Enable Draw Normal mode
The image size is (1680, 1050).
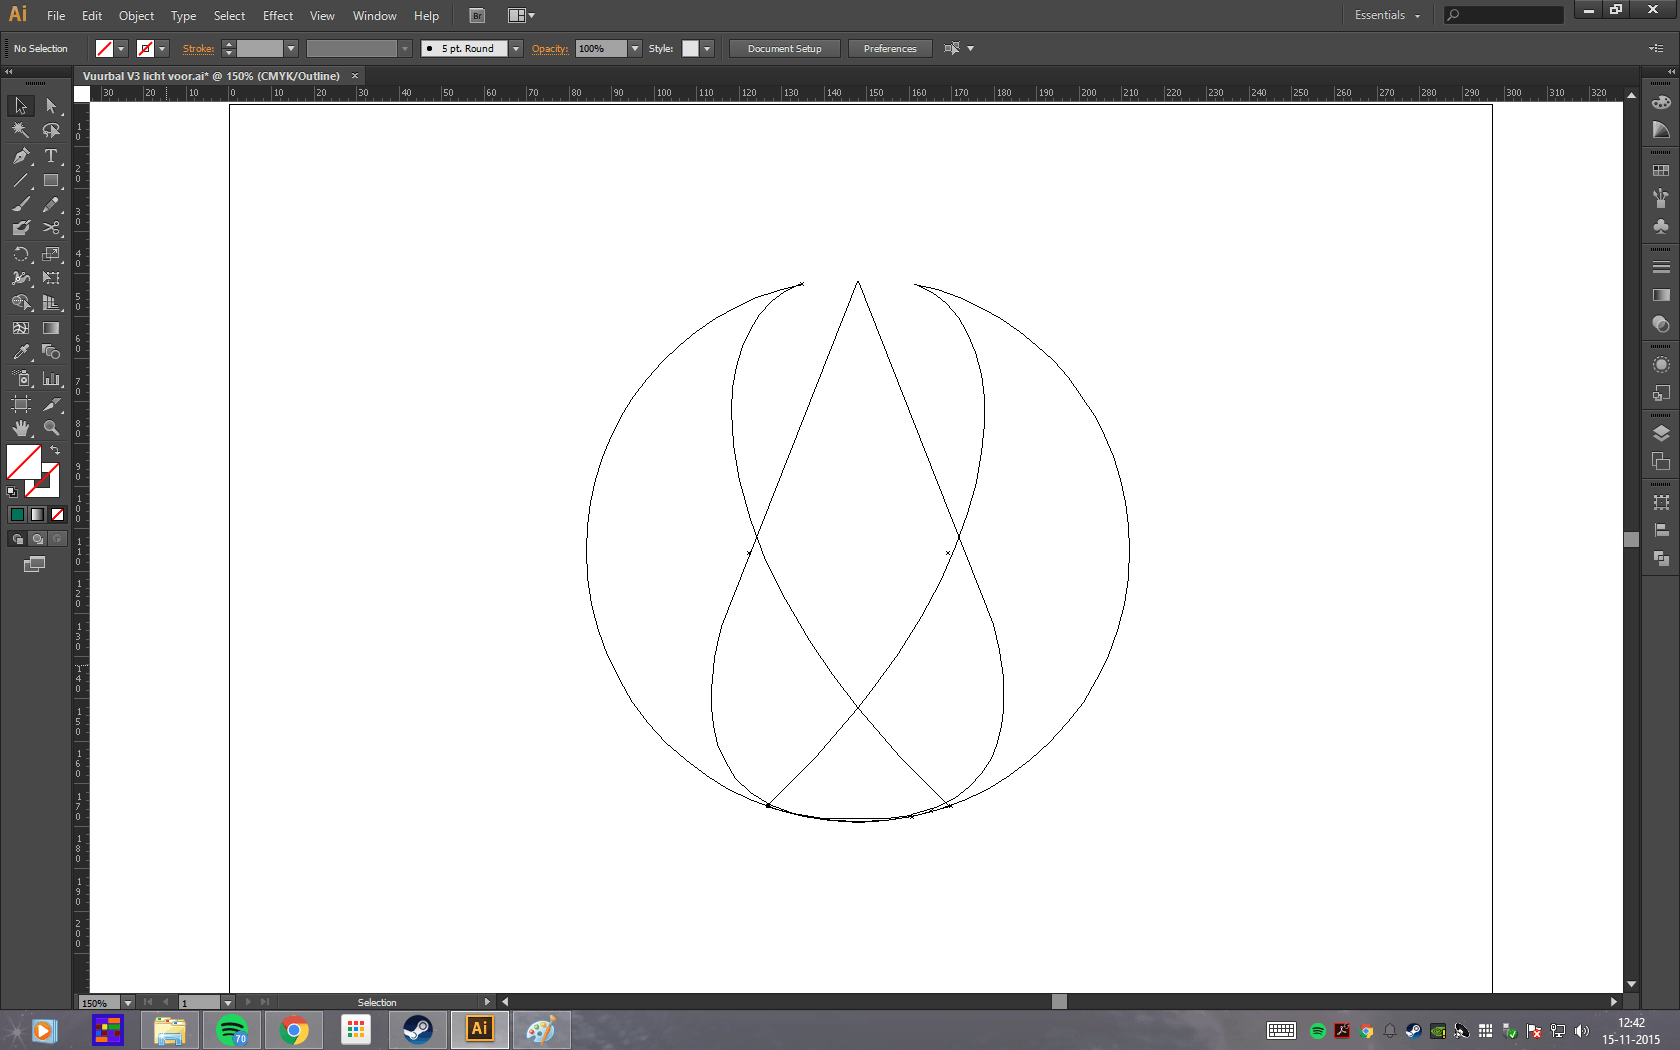pos(17,539)
